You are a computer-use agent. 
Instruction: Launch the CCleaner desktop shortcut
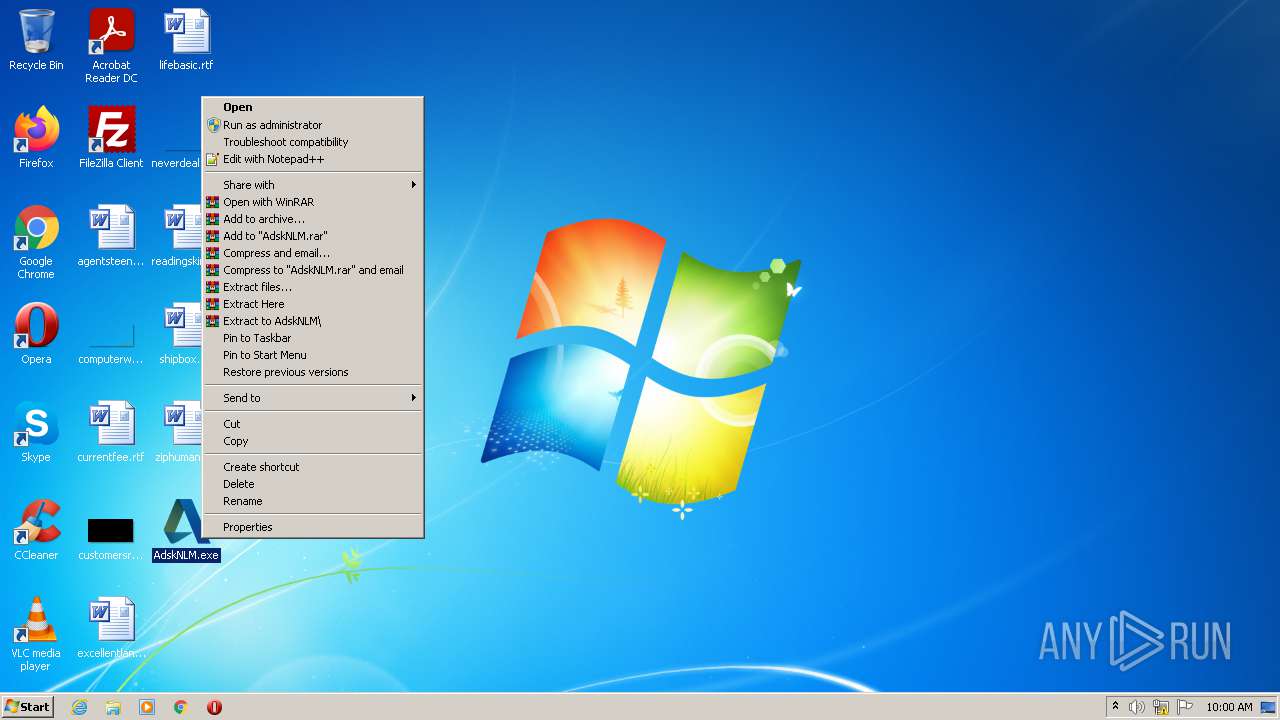click(x=36, y=530)
